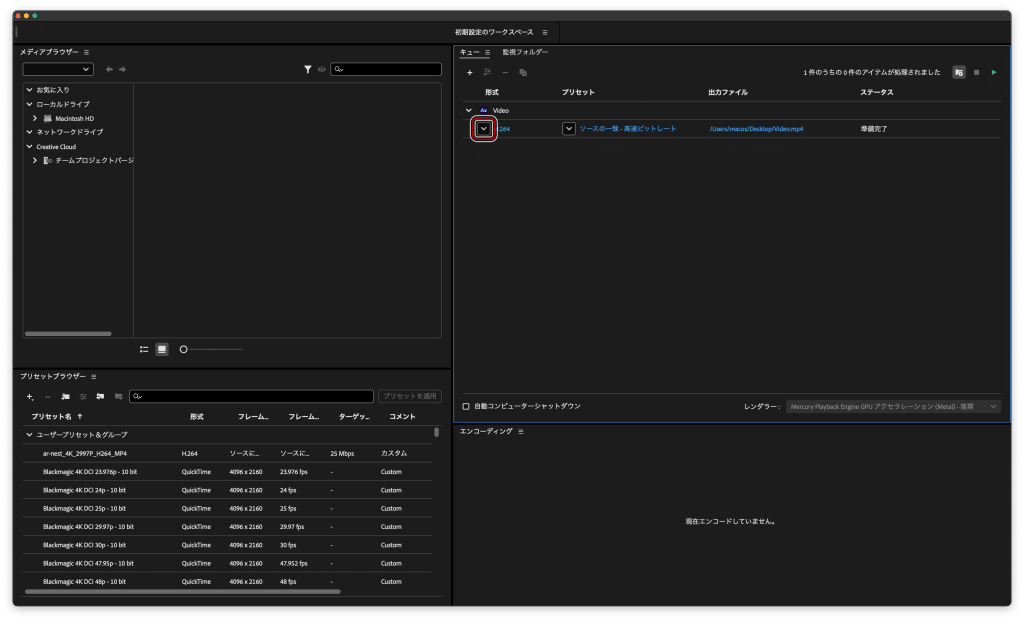
Task: Enable 自動コンピューターシャットダウン checkbox
Action: point(466,406)
